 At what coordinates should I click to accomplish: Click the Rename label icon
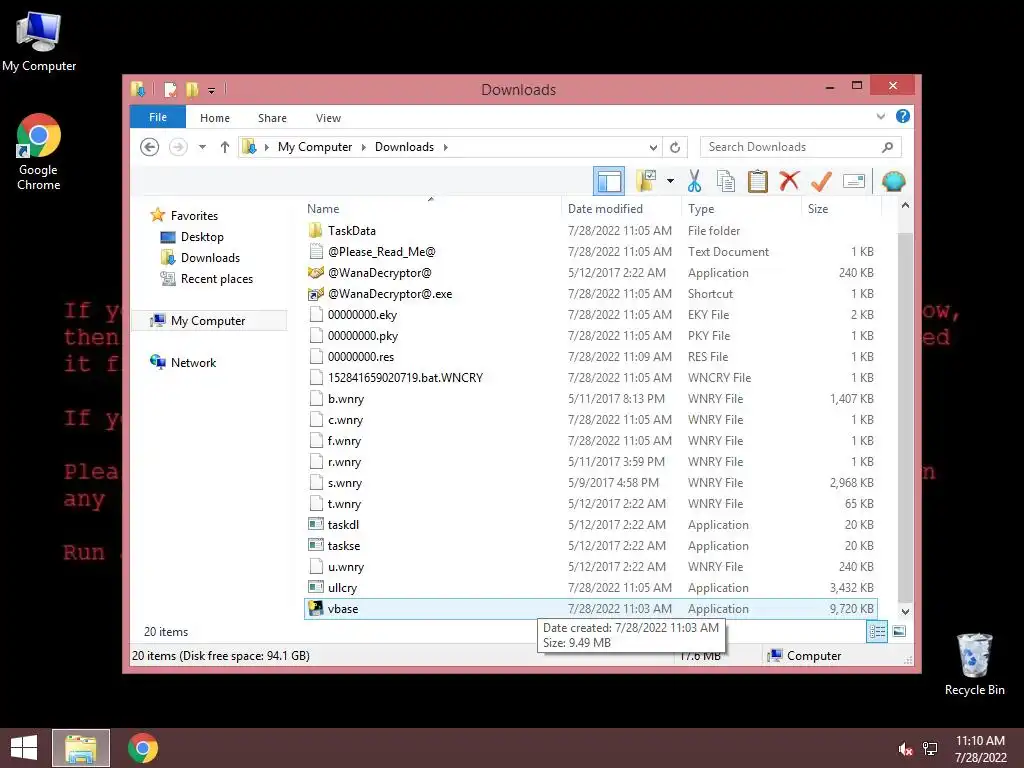point(854,181)
